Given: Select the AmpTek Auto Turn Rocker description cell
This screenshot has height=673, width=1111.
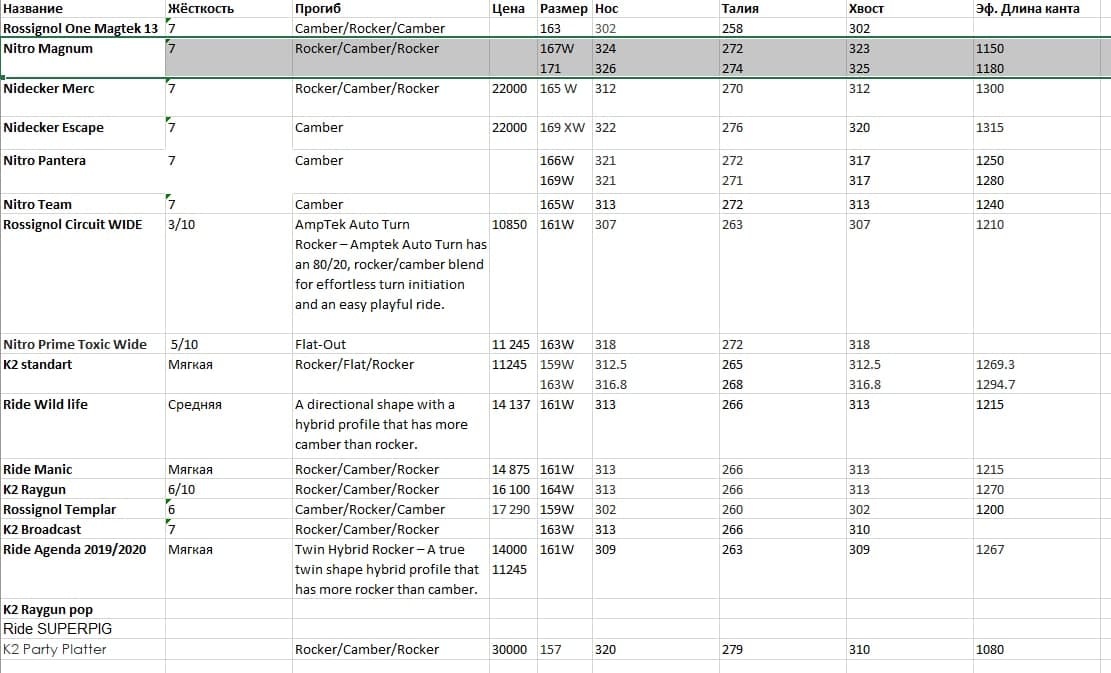Looking at the screenshot, I should 390,273.
